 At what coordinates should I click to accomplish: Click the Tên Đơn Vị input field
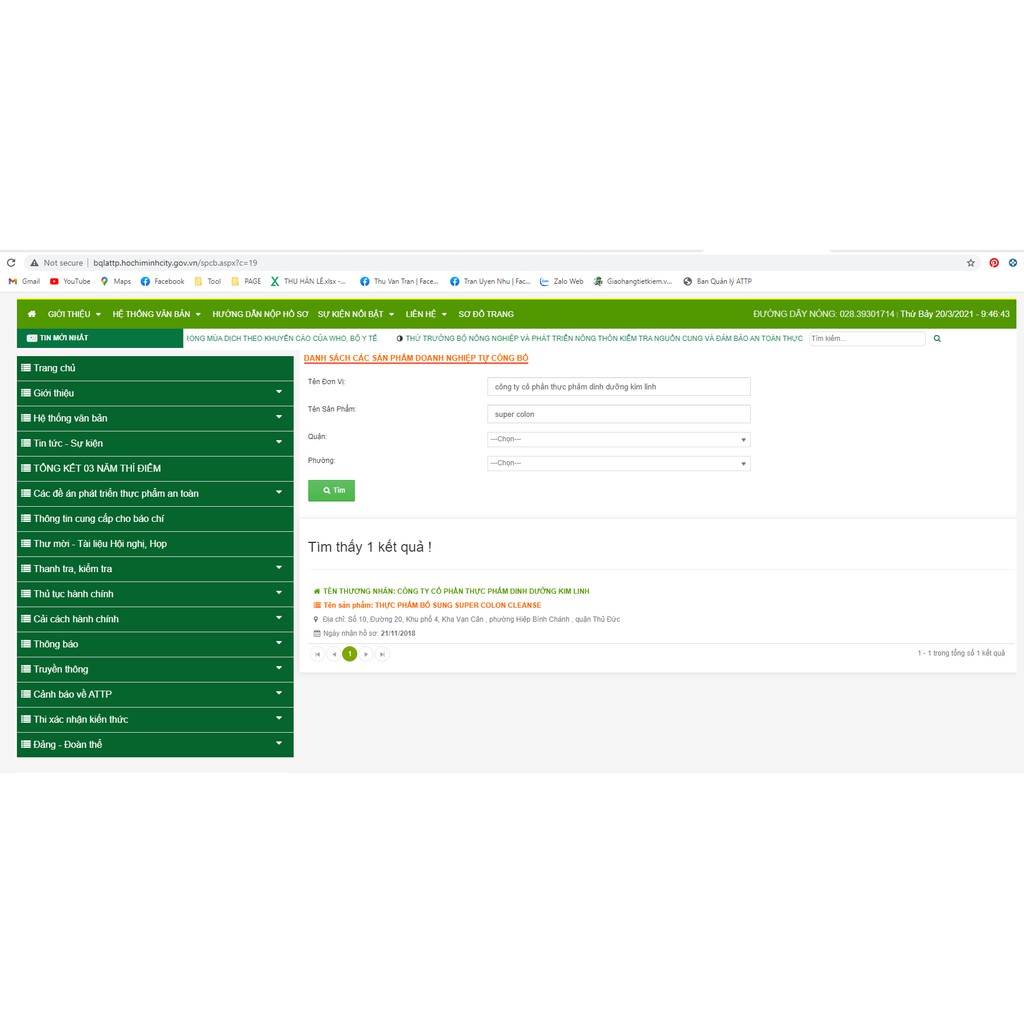pos(618,386)
